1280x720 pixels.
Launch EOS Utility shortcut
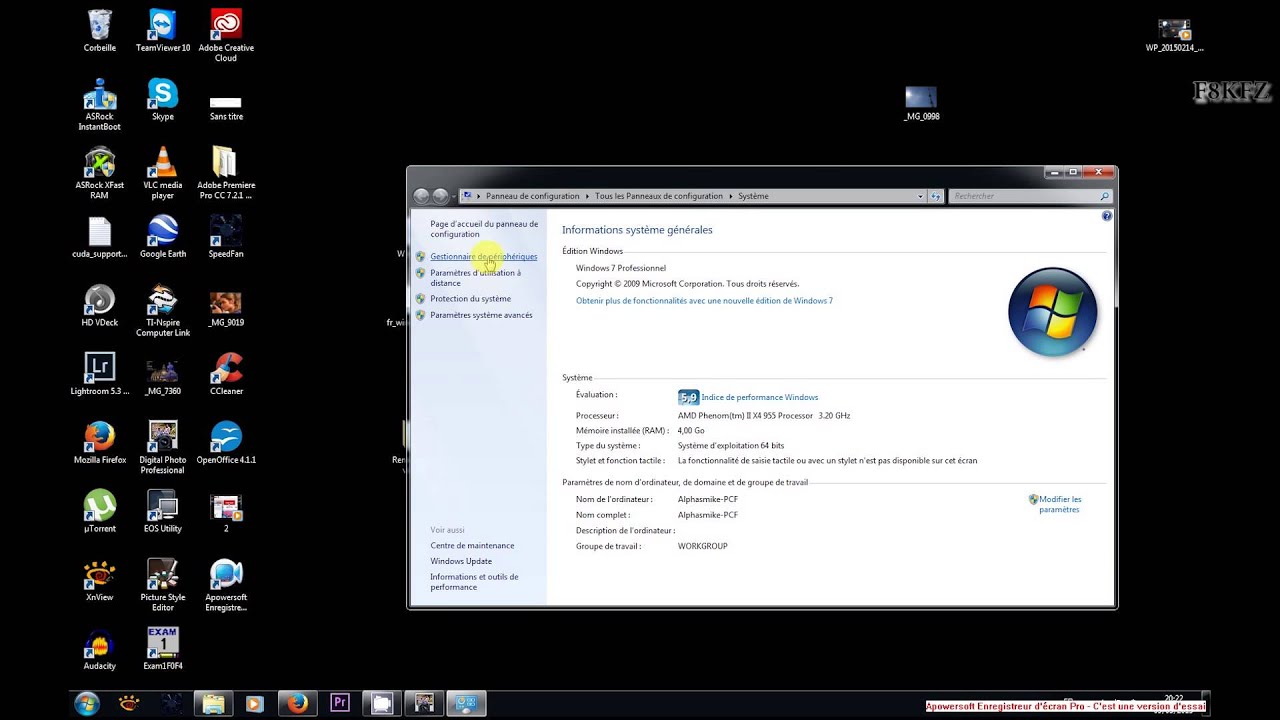point(163,511)
